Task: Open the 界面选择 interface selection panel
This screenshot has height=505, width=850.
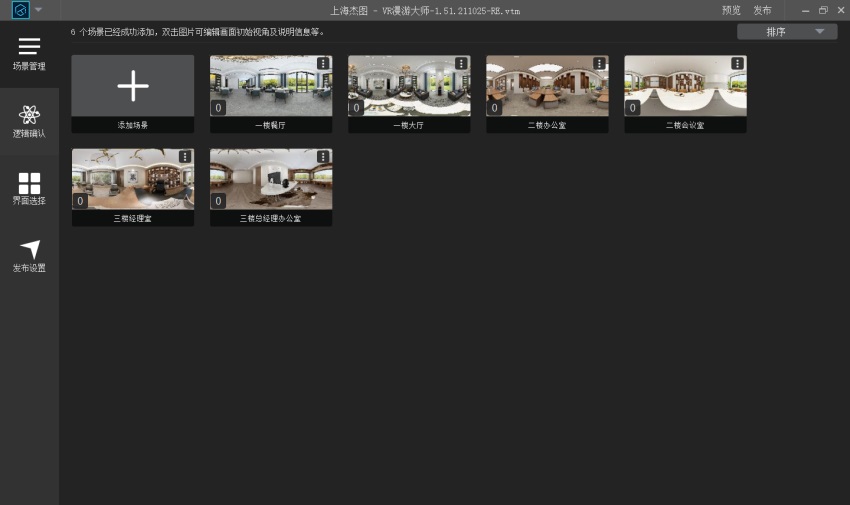Action: click(x=29, y=189)
